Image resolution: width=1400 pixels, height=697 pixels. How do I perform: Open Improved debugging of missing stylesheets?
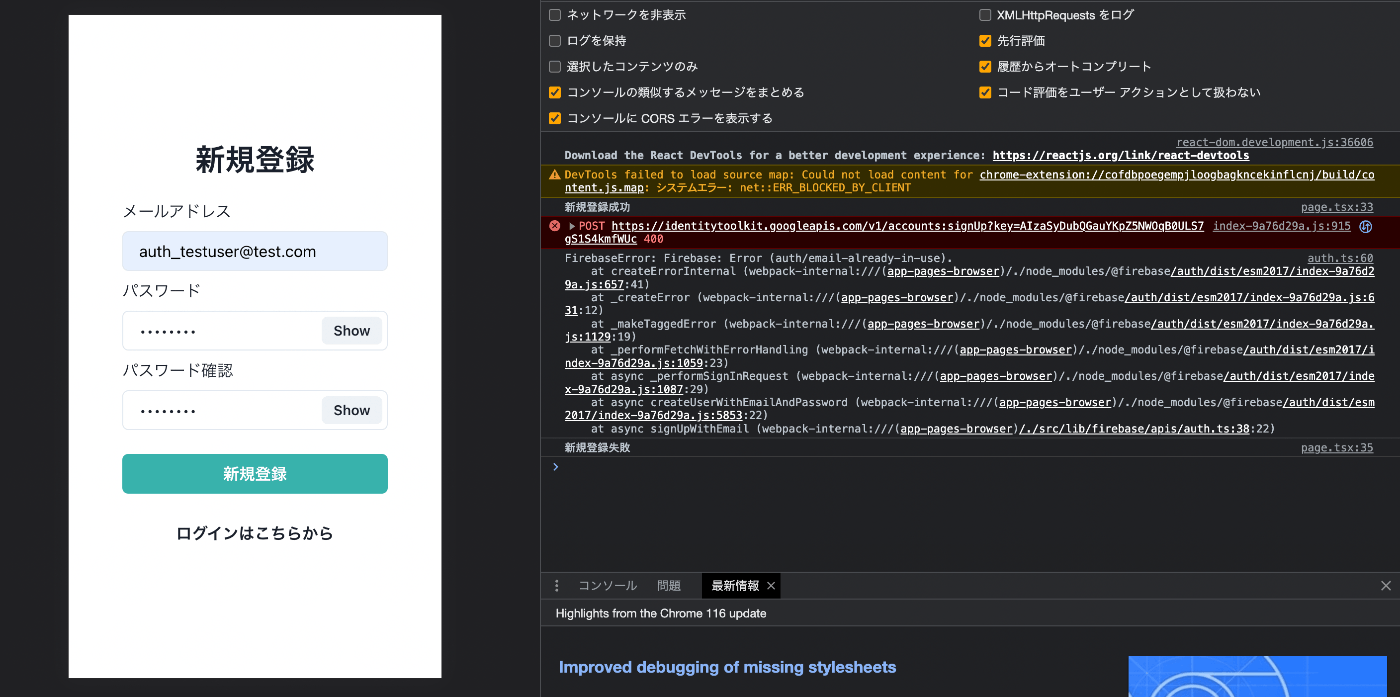click(x=727, y=667)
